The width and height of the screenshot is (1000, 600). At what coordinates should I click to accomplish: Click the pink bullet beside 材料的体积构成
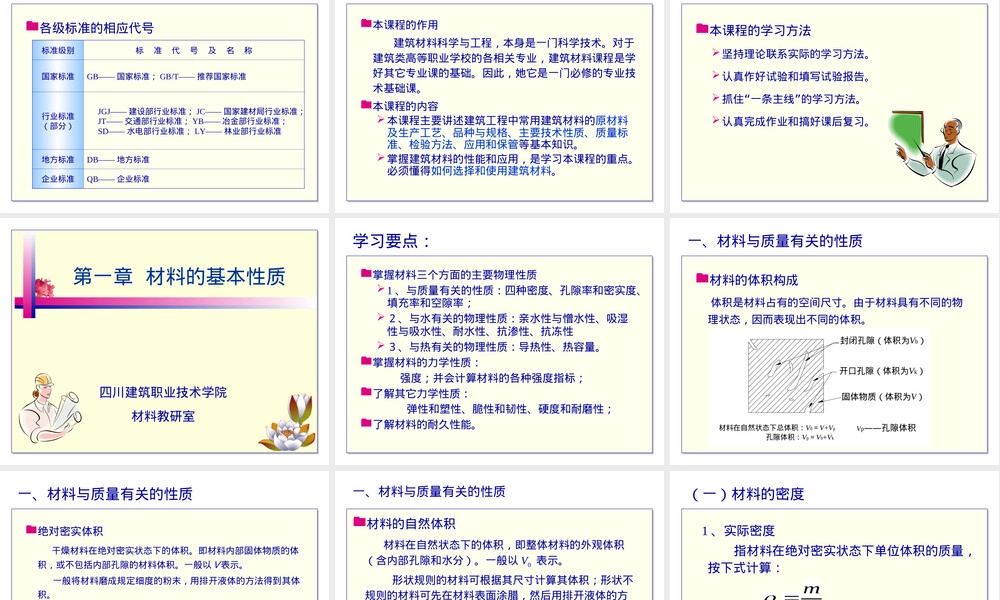pos(702,278)
